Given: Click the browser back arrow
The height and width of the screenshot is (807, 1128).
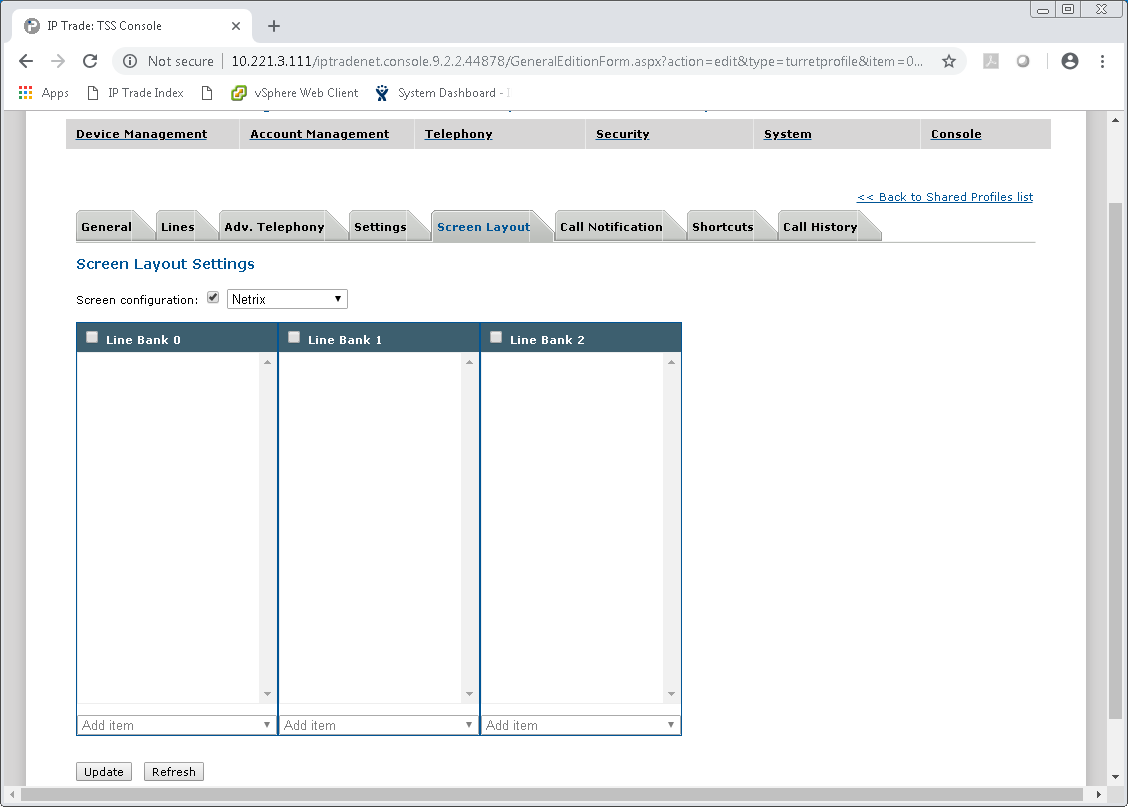Looking at the screenshot, I should coord(26,61).
